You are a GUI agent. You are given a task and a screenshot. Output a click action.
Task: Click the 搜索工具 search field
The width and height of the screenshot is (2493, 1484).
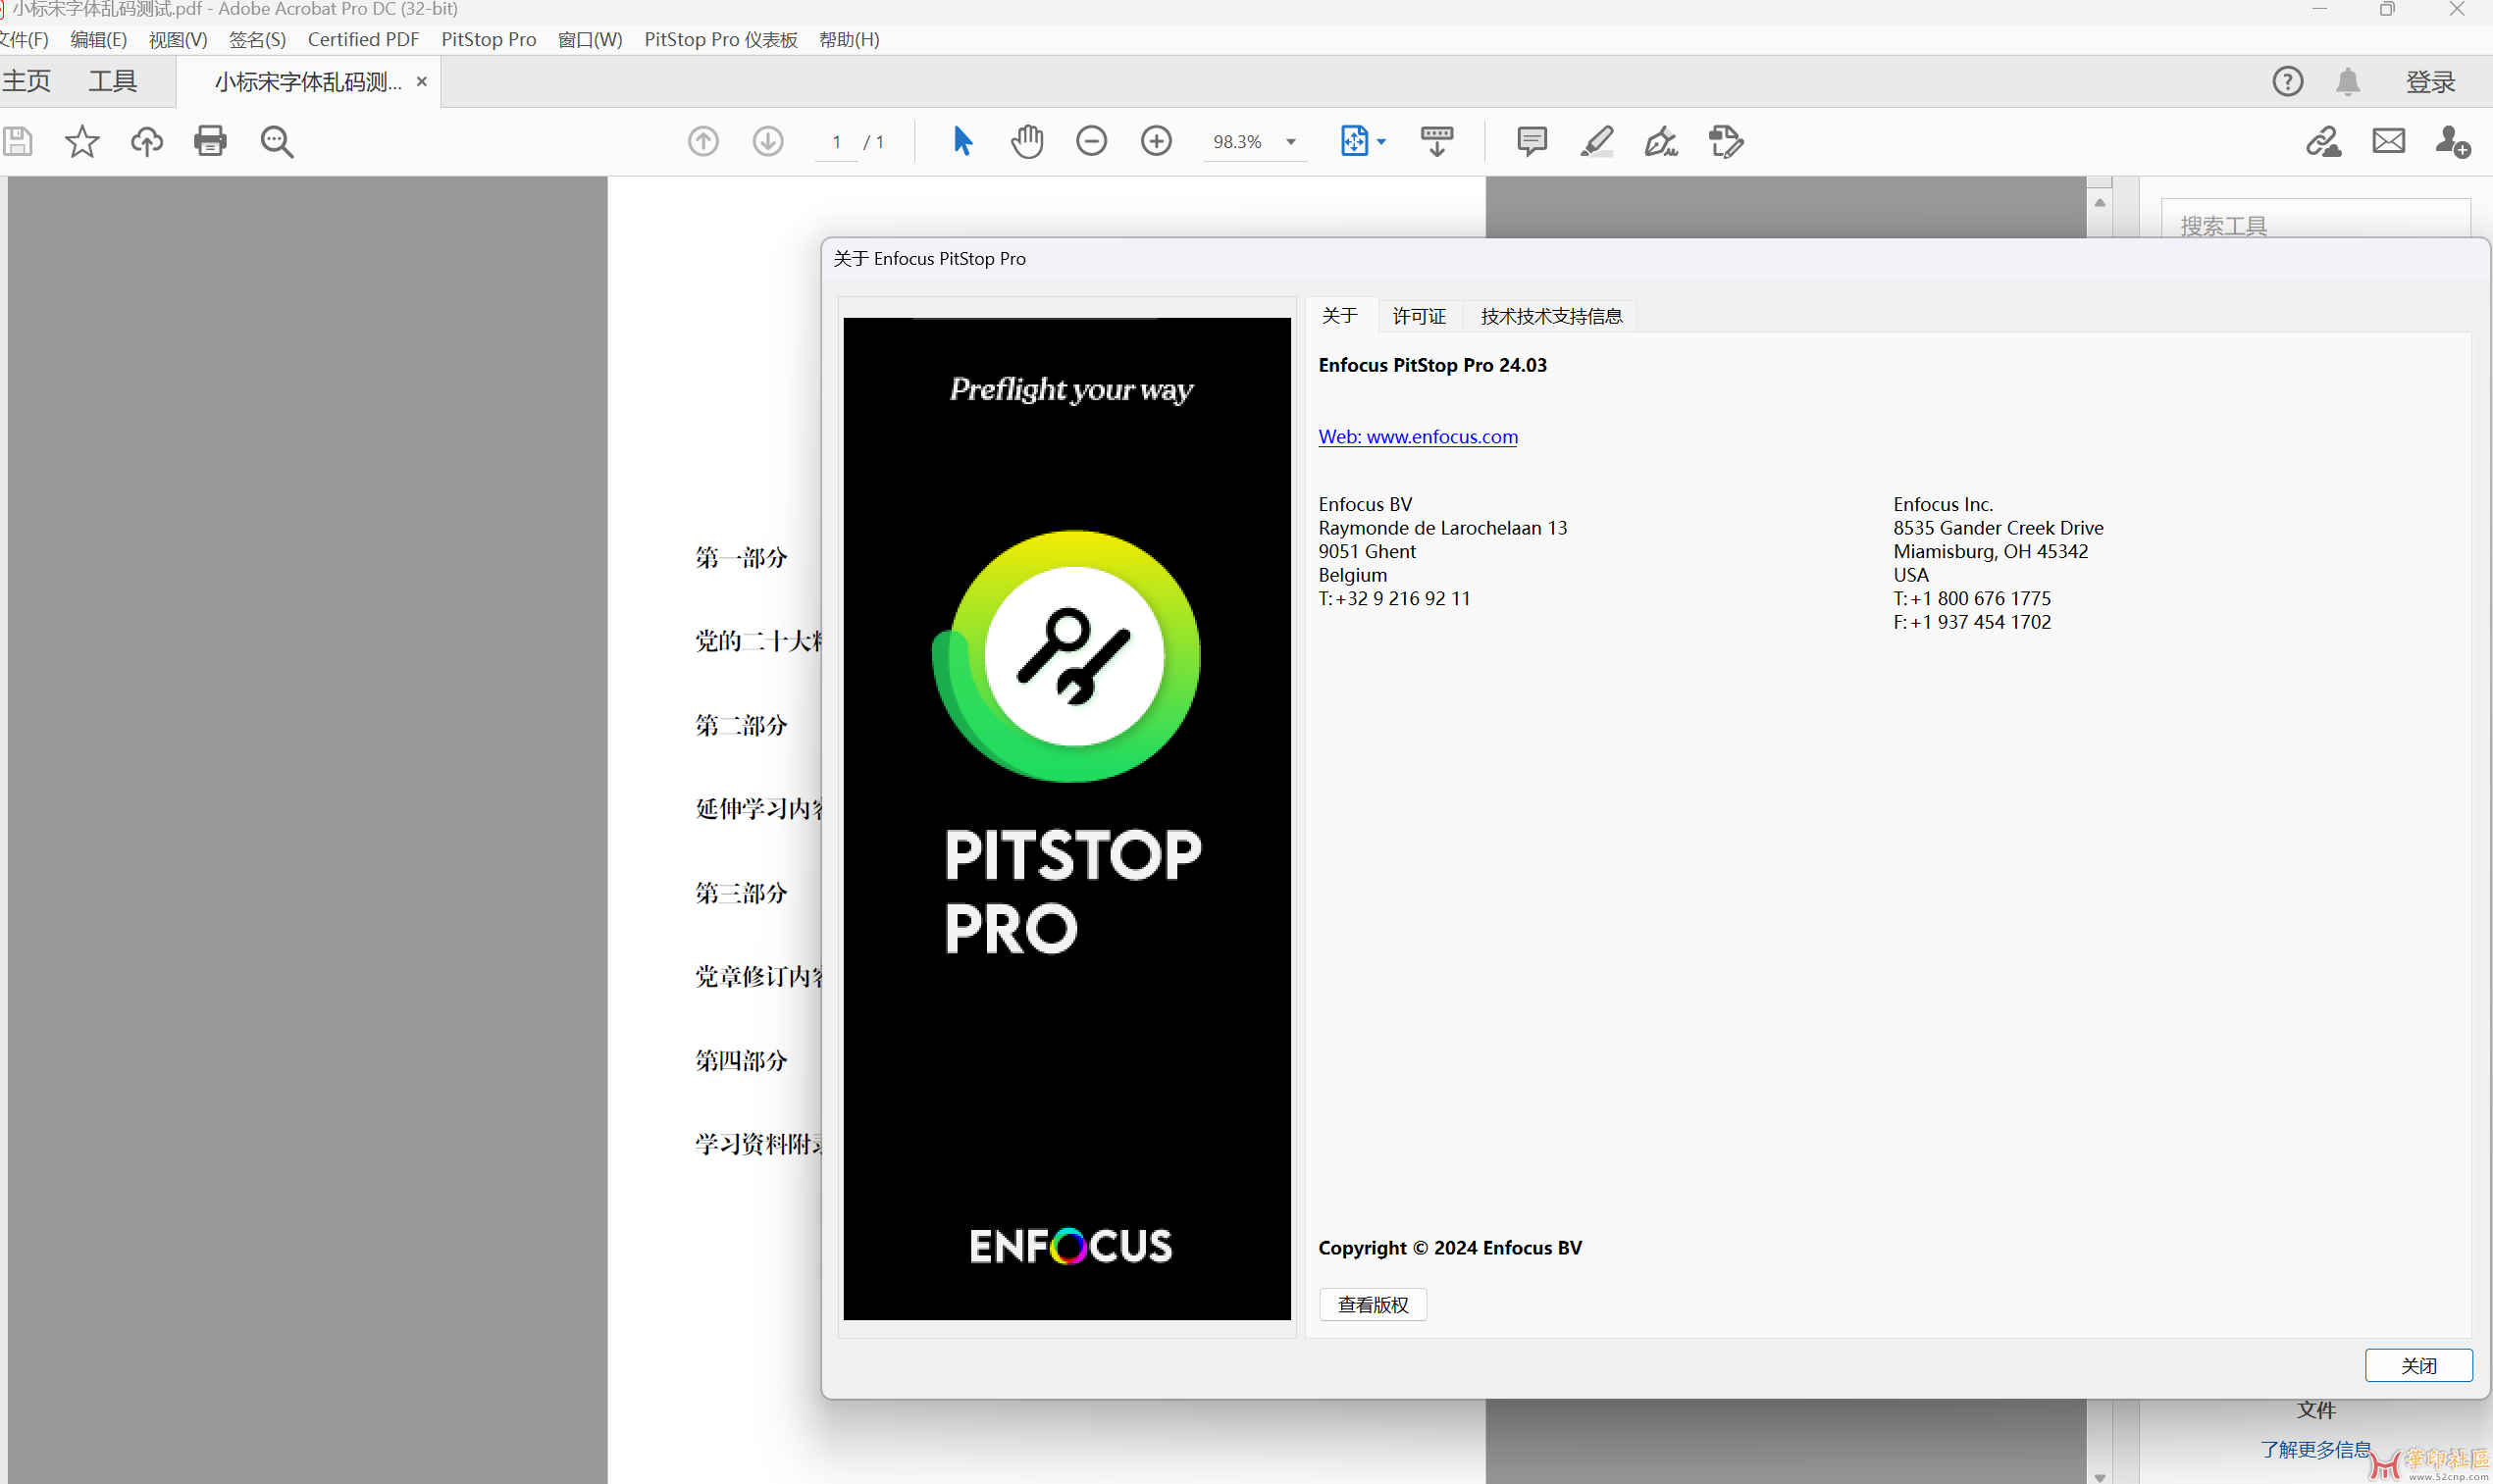click(x=2315, y=219)
